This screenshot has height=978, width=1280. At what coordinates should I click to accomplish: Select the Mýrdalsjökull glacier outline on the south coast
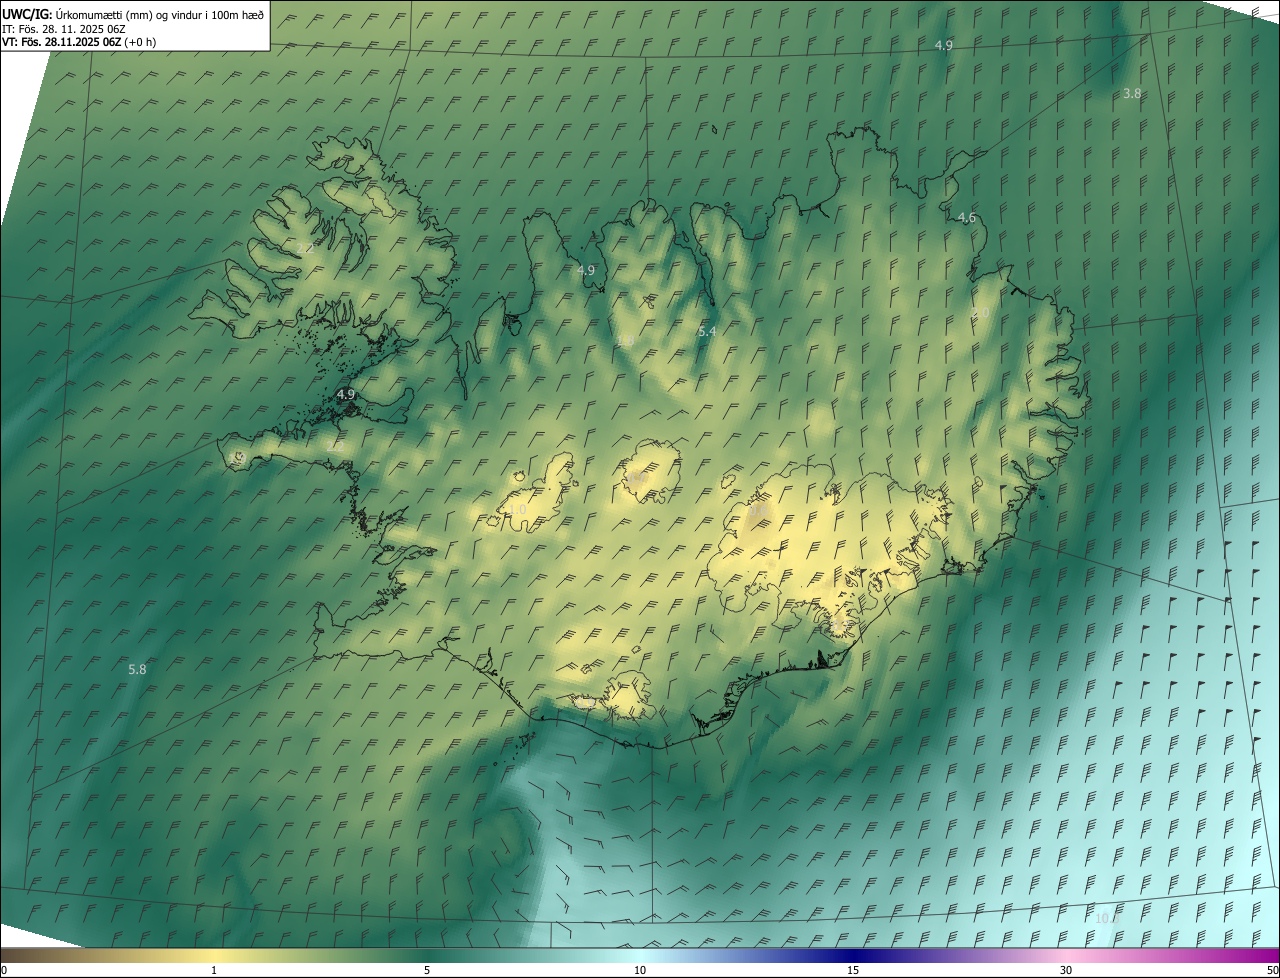point(628,697)
